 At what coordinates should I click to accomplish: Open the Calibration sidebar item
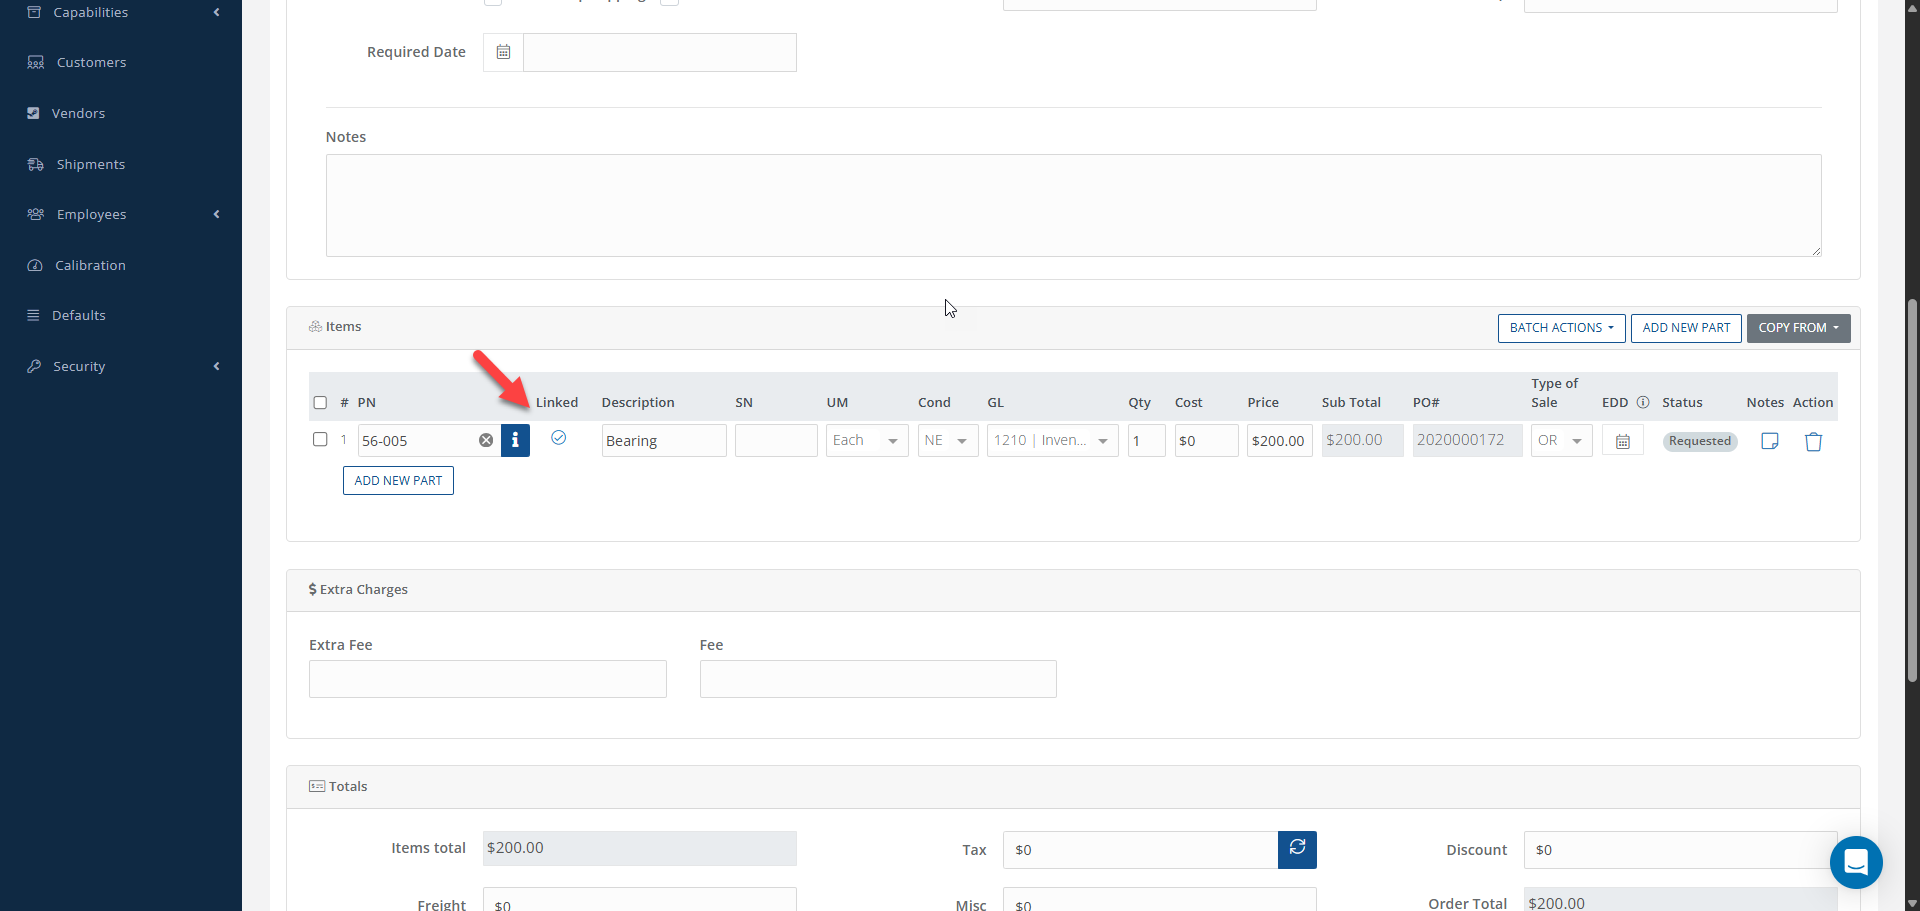pos(90,265)
